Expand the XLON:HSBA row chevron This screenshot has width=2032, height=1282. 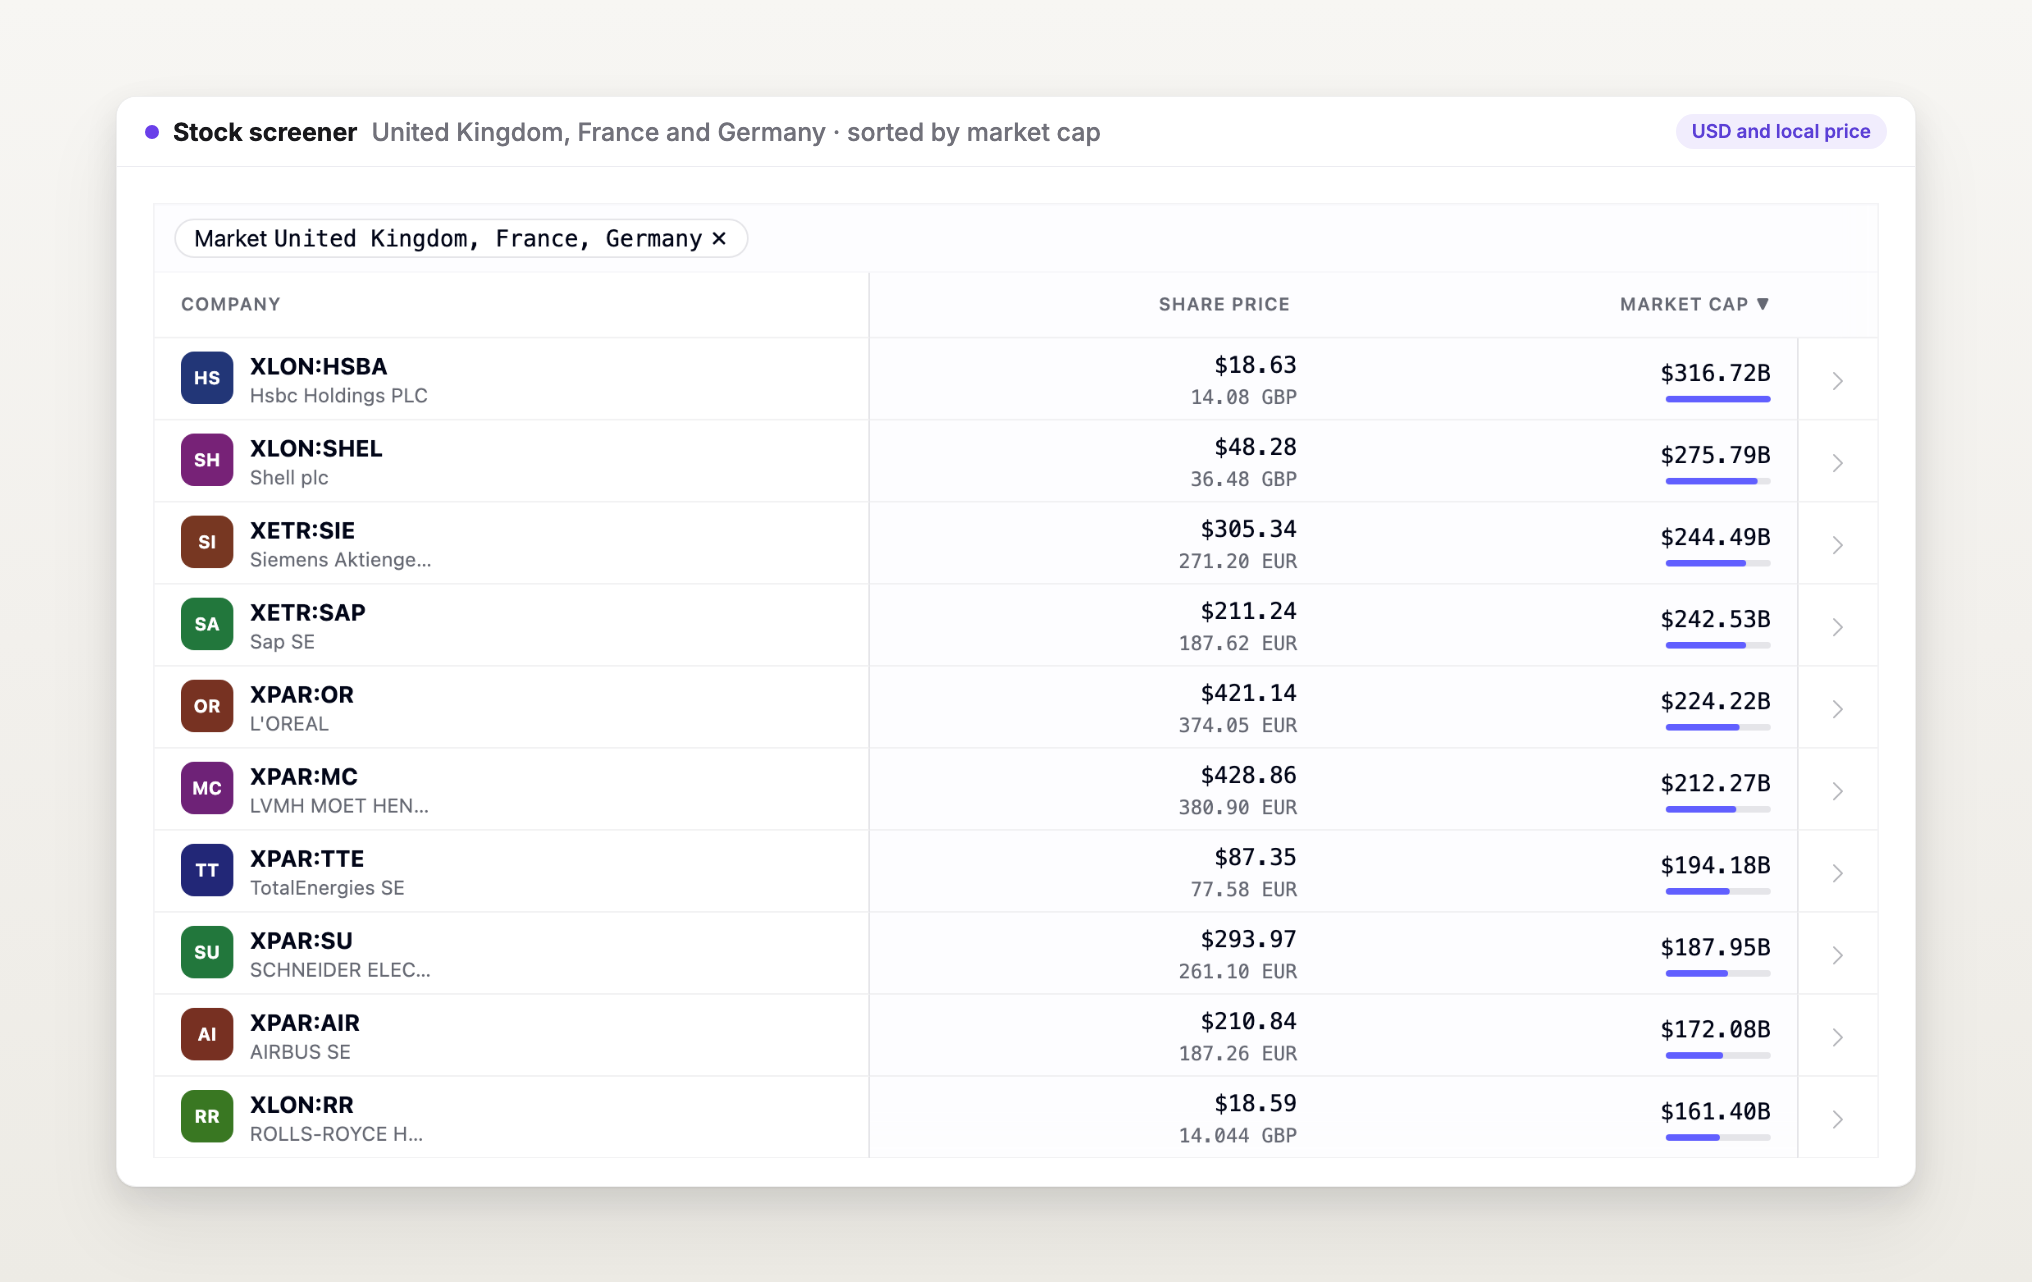tap(1838, 380)
